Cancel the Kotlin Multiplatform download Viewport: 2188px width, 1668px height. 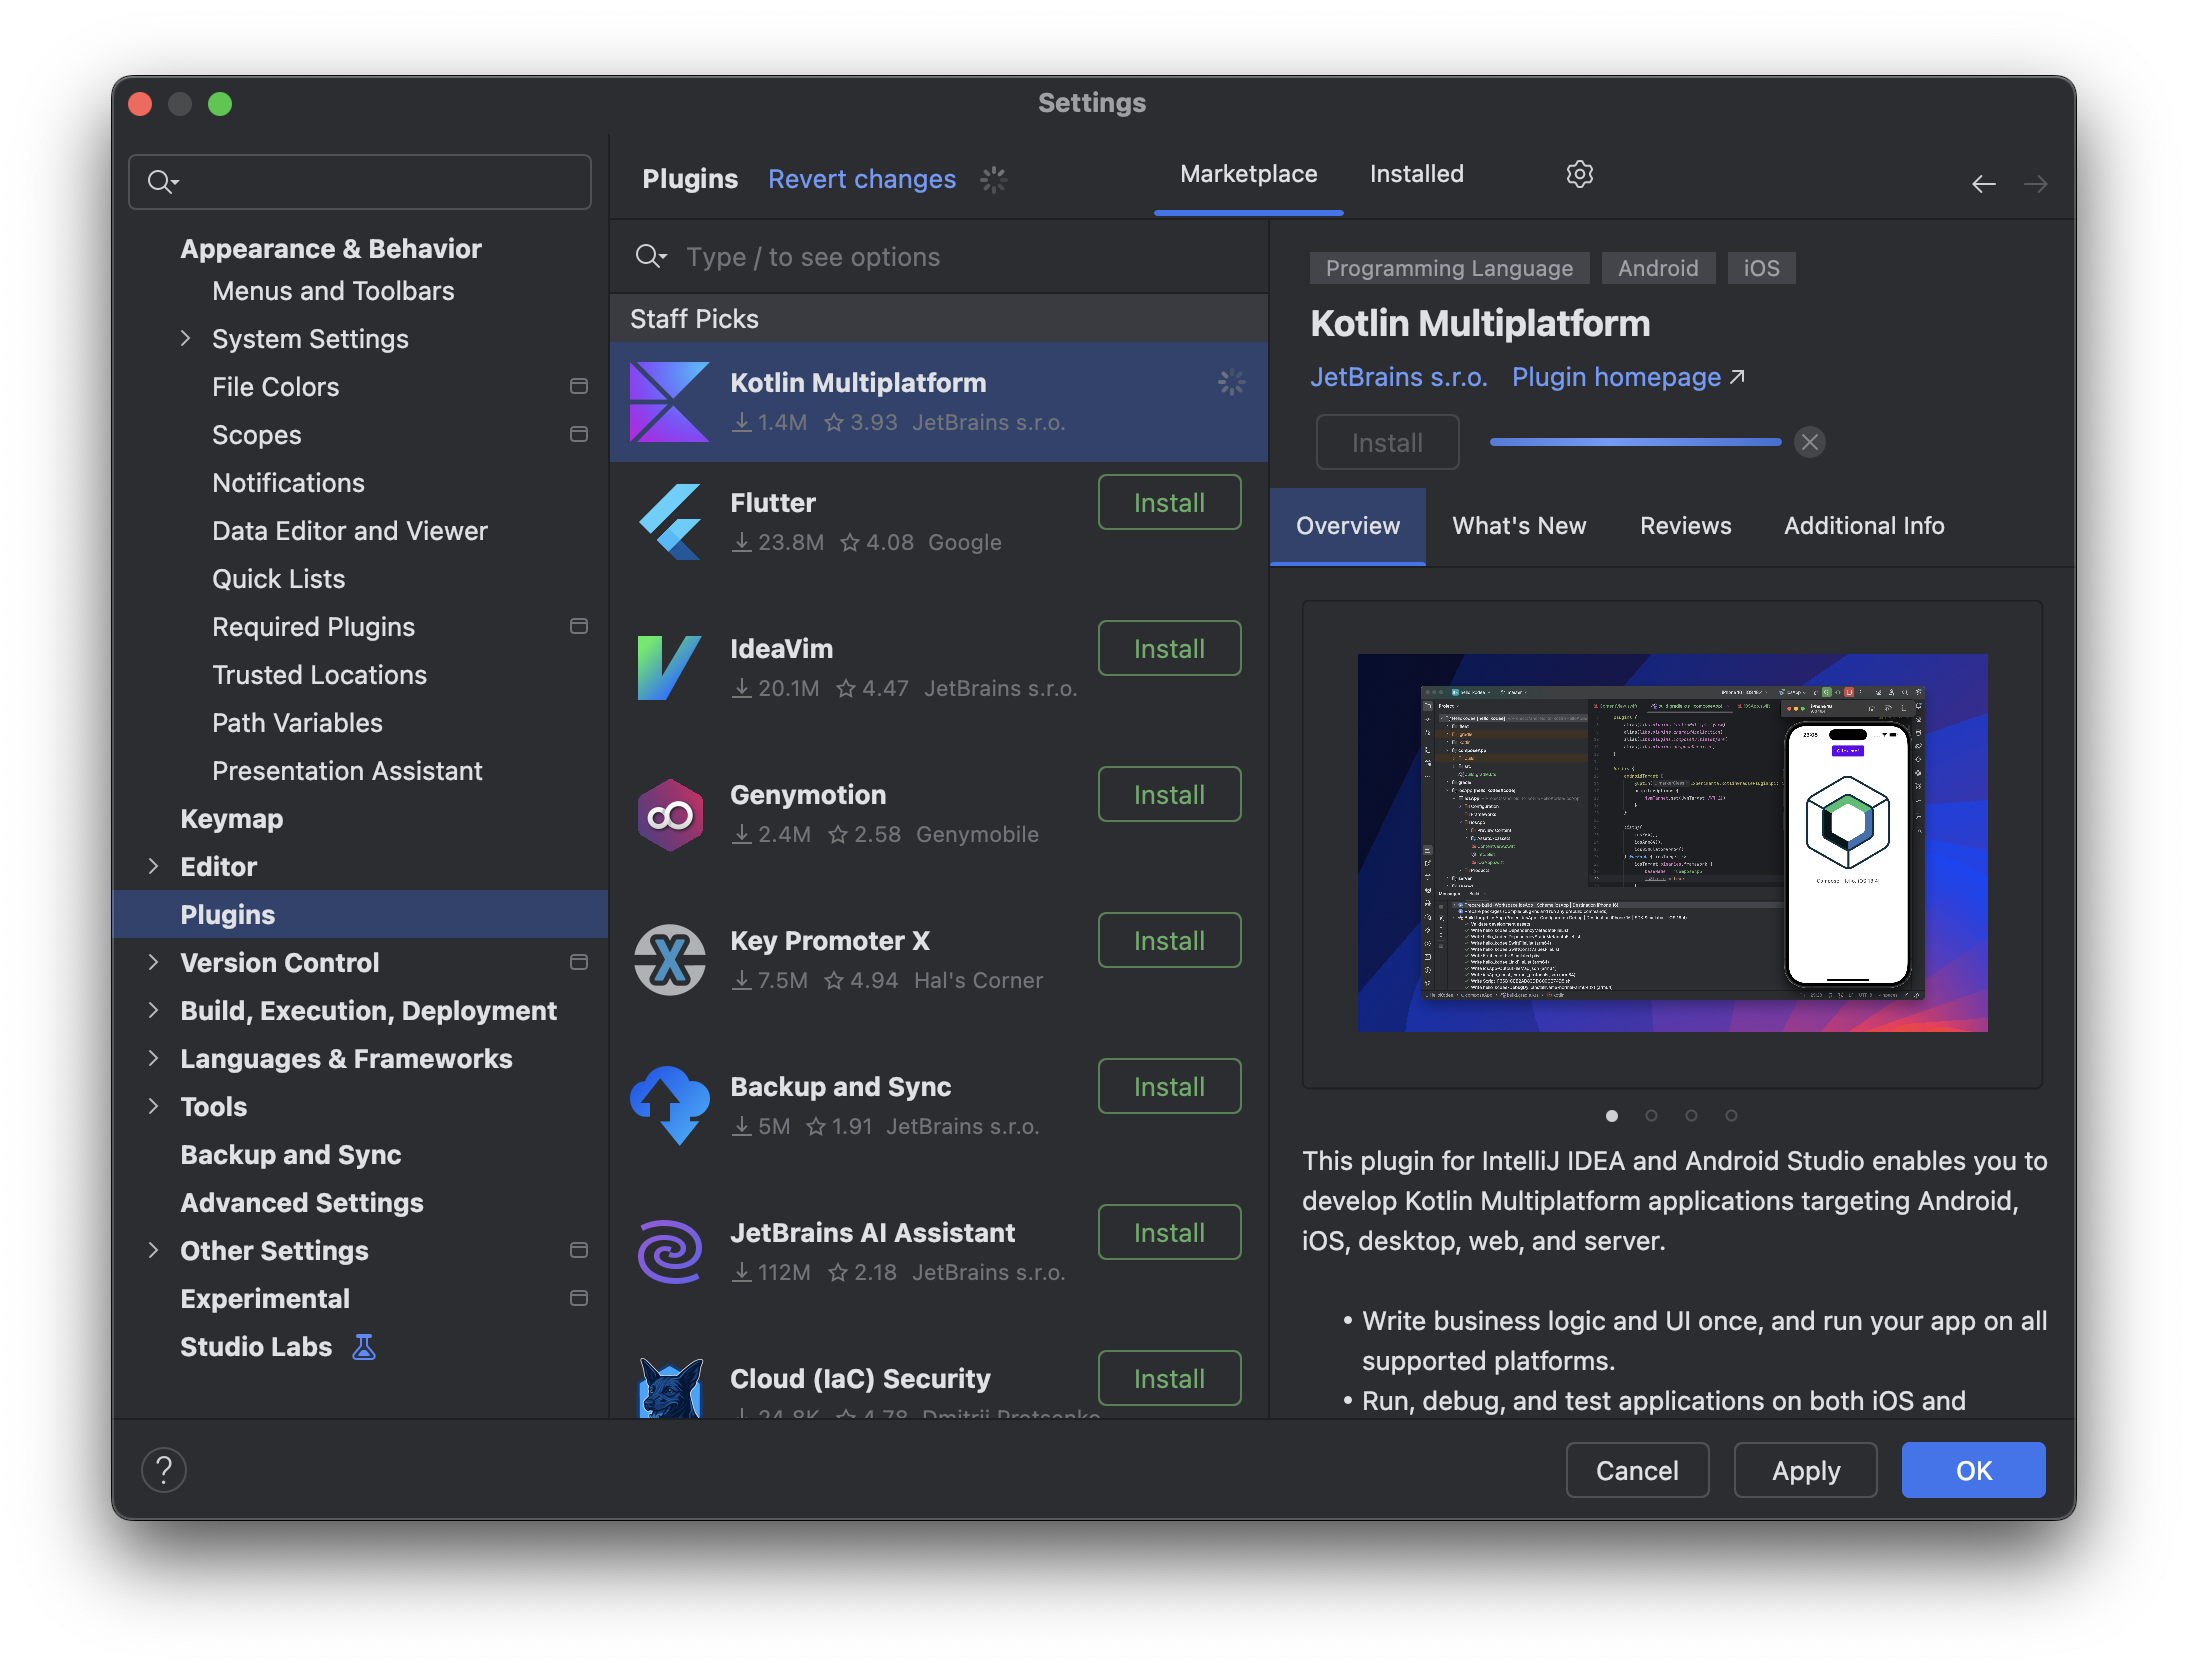(1809, 442)
